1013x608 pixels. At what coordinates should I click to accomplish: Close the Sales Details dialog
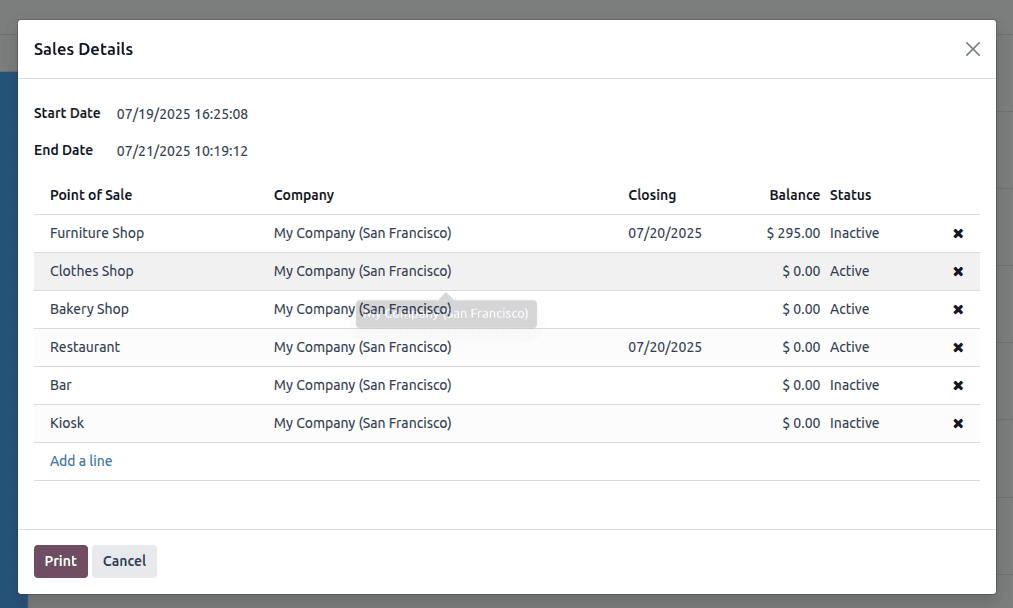pyautogui.click(x=972, y=48)
